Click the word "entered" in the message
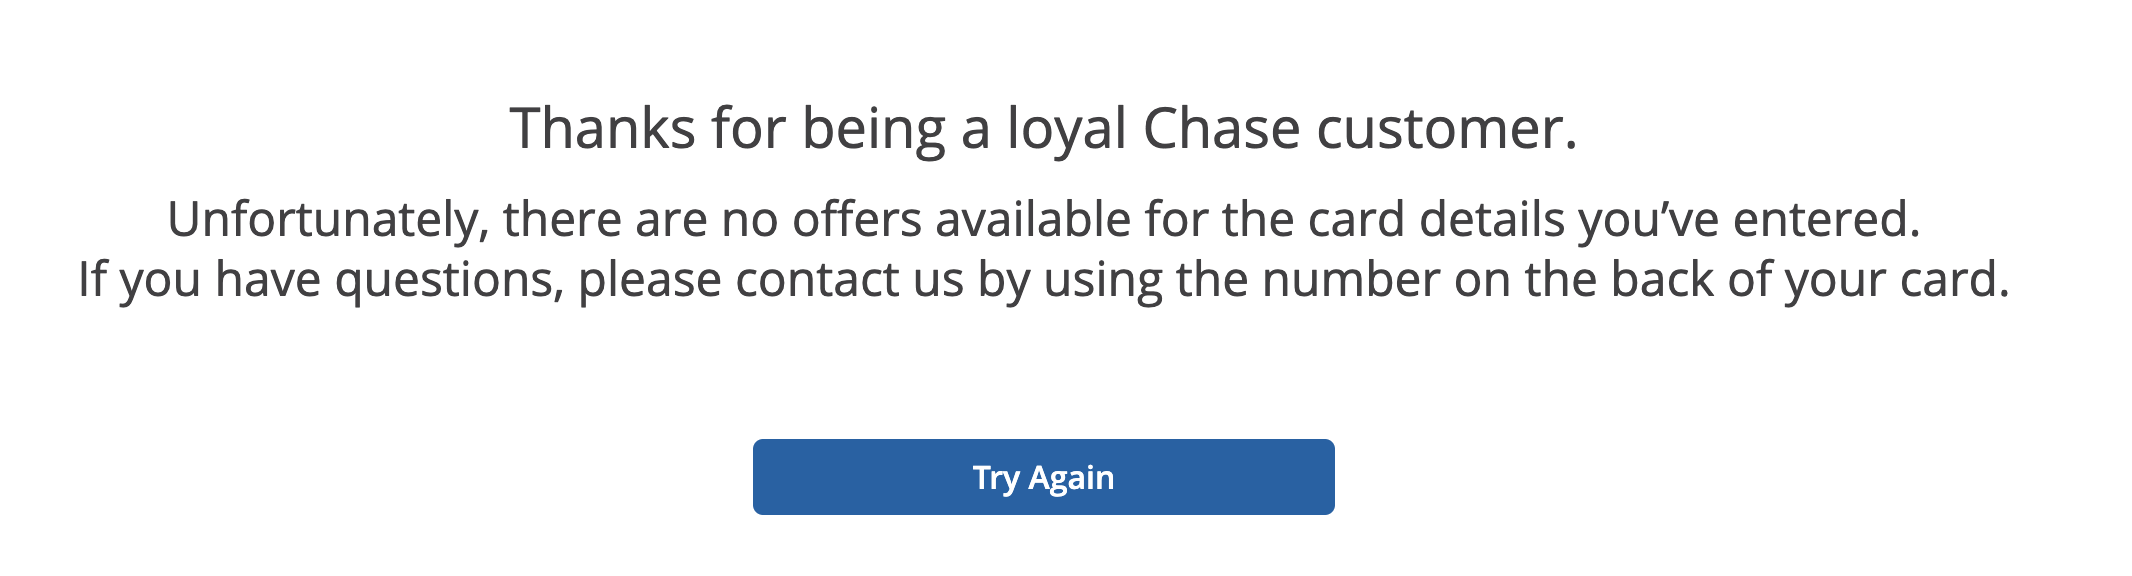Image resolution: width=2132 pixels, height=576 pixels. point(1825,220)
